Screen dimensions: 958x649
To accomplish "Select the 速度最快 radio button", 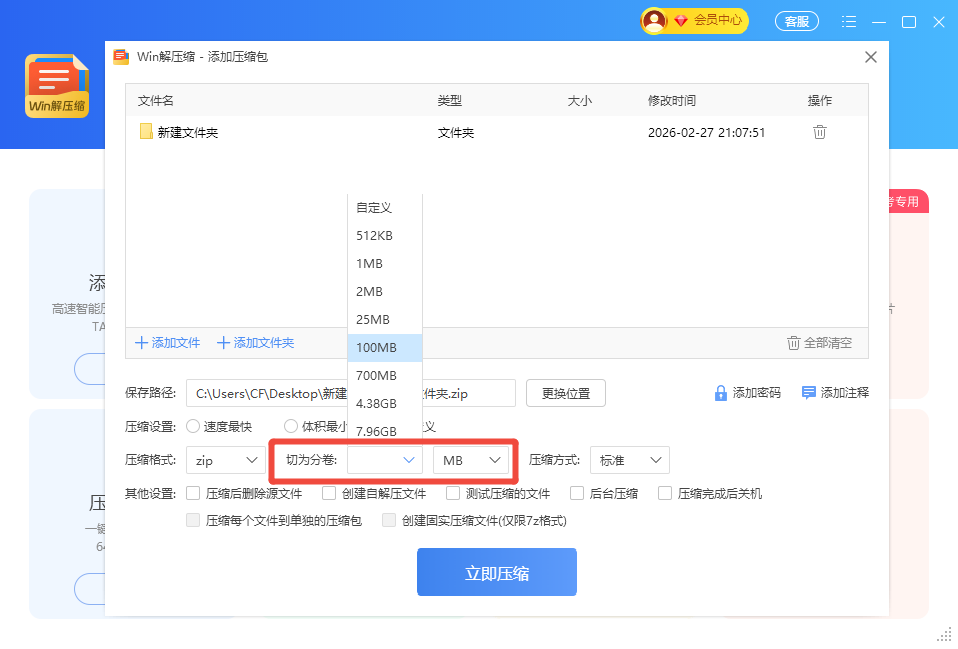I will pos(193,426).
